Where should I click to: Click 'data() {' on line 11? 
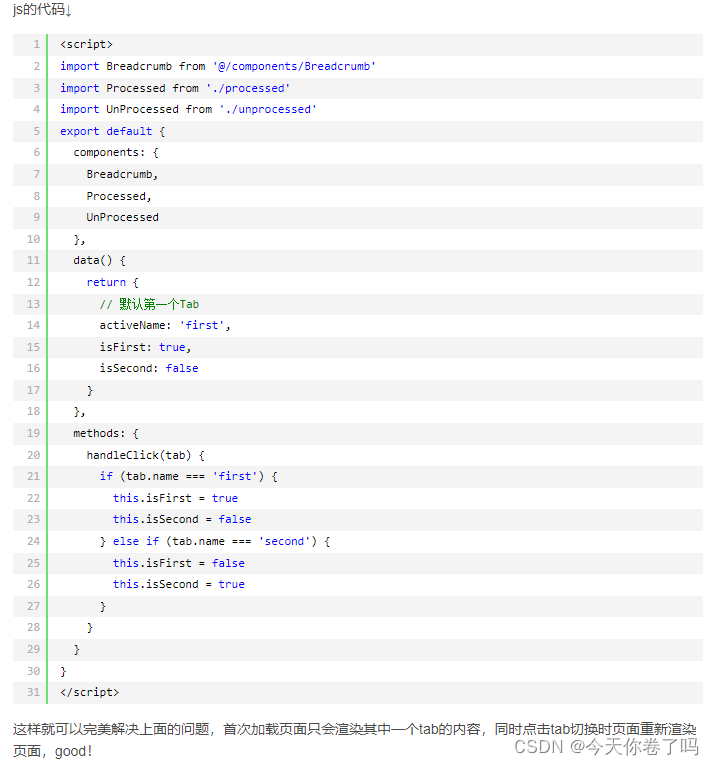coord(100,260)
